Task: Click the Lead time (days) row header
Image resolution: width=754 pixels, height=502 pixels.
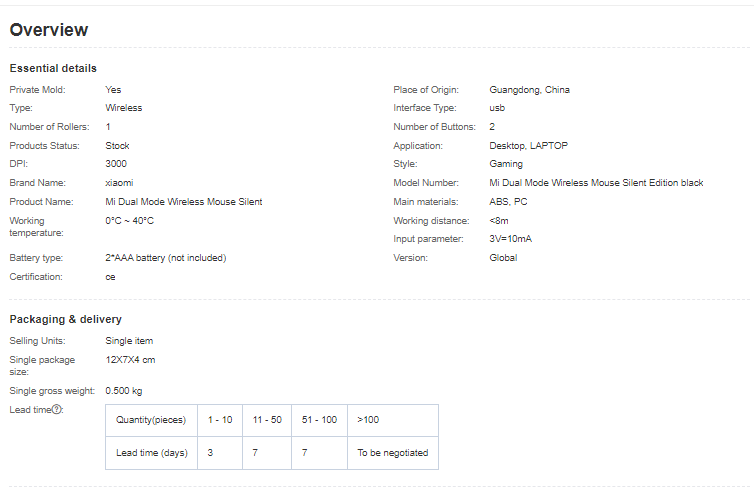Action: tap(151, 453)
